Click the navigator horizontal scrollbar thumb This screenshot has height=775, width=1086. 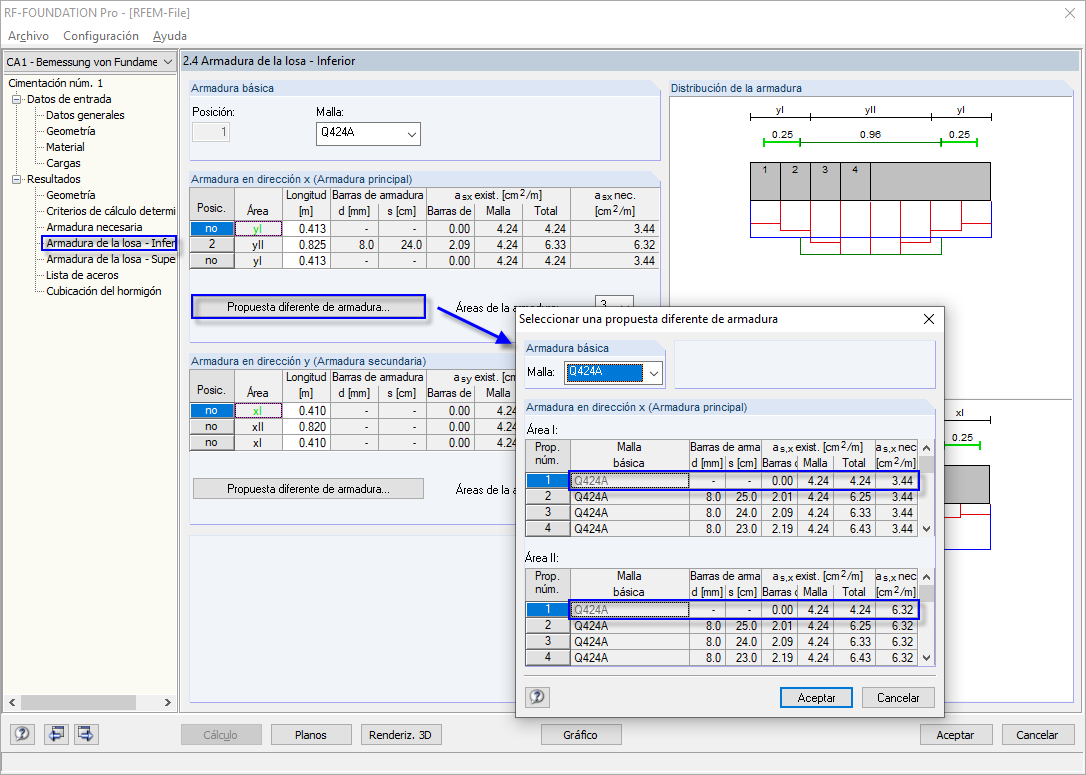[78, 702]
